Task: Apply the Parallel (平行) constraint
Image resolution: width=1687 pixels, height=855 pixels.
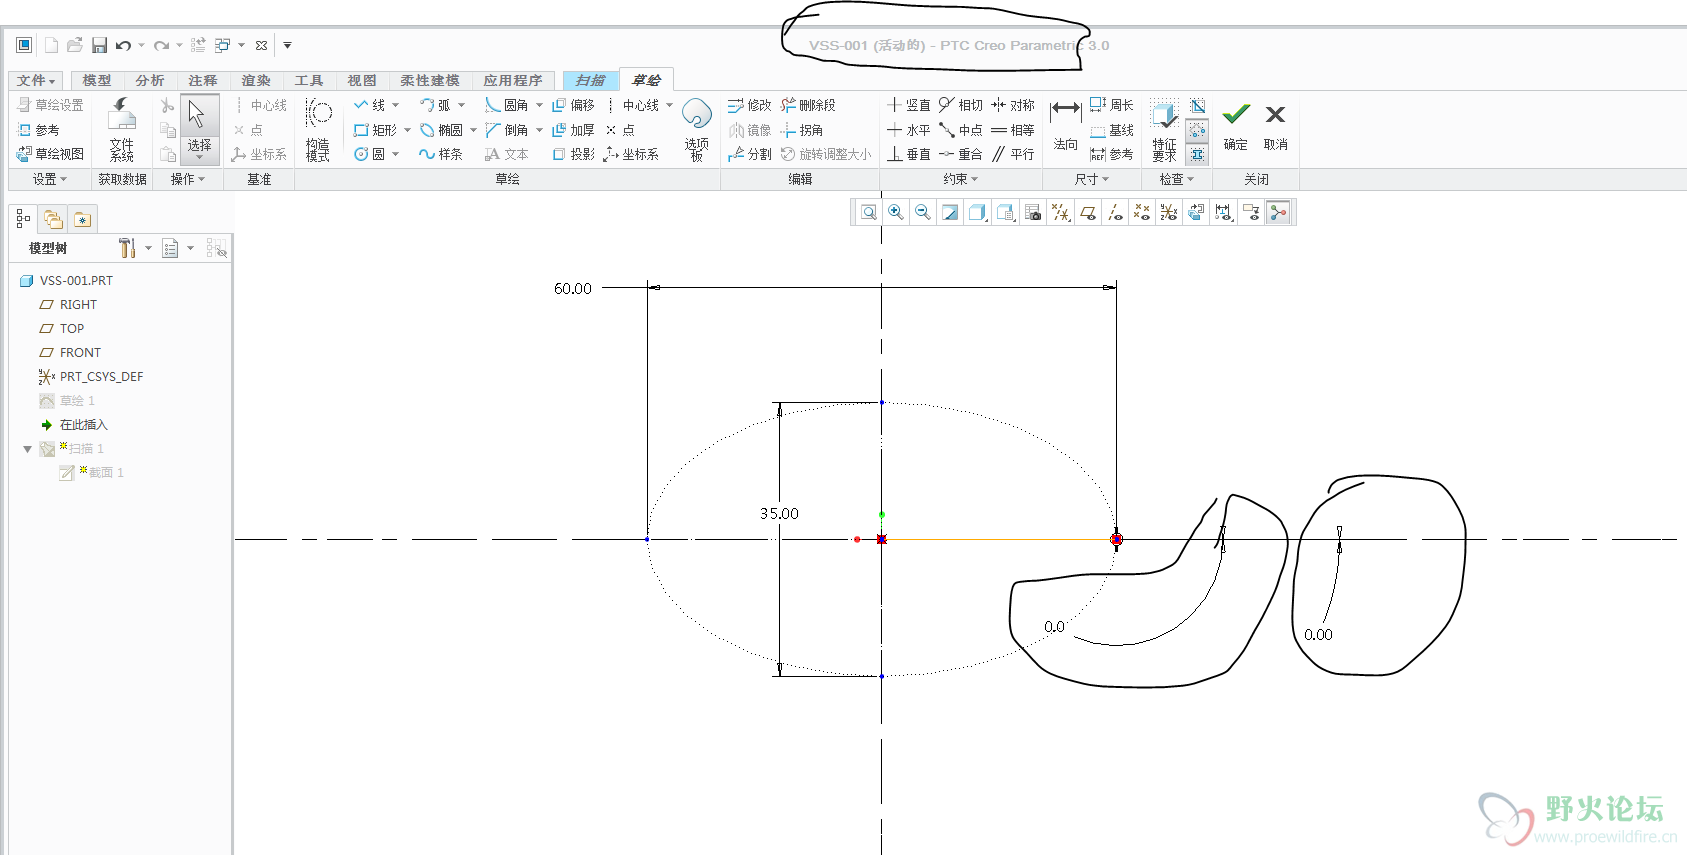Action: [x=1013, y=154]
